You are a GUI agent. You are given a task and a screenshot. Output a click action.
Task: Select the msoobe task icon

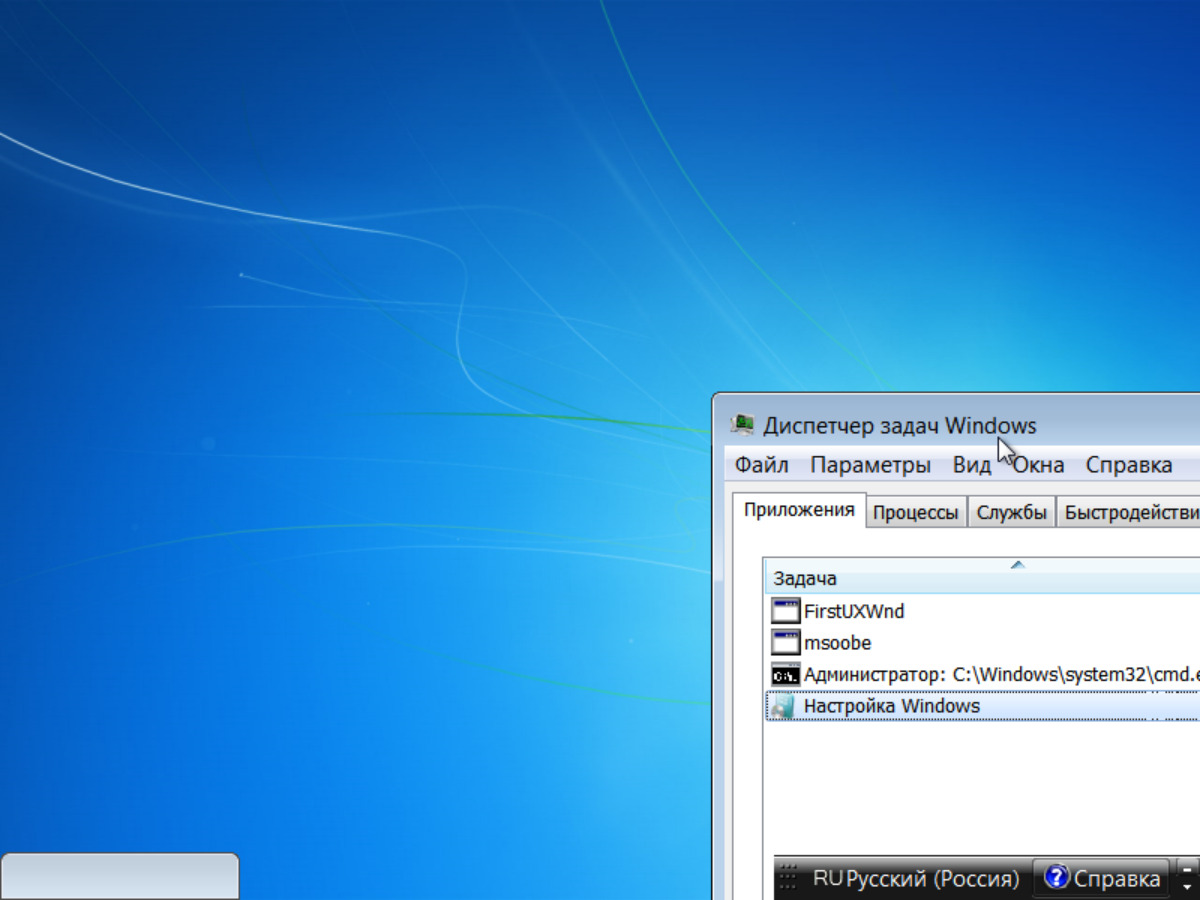(786, 643)
